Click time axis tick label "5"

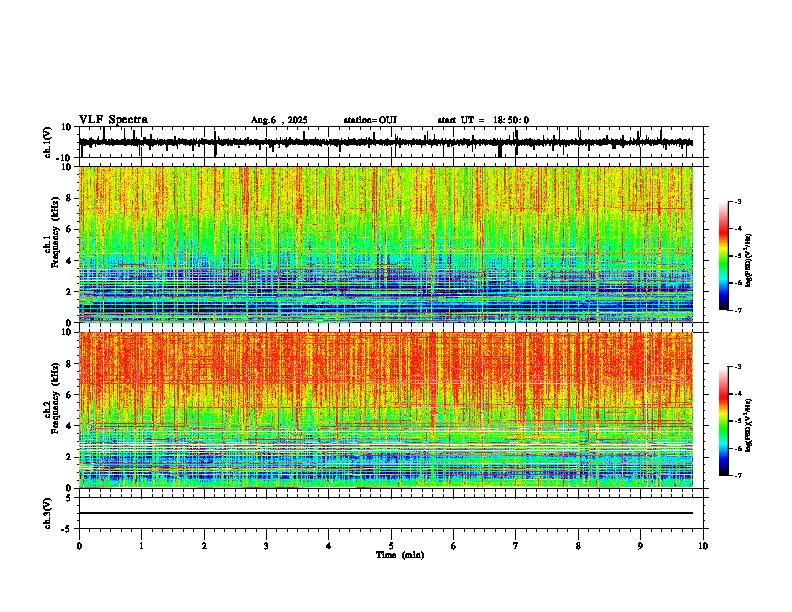[391, 546]
